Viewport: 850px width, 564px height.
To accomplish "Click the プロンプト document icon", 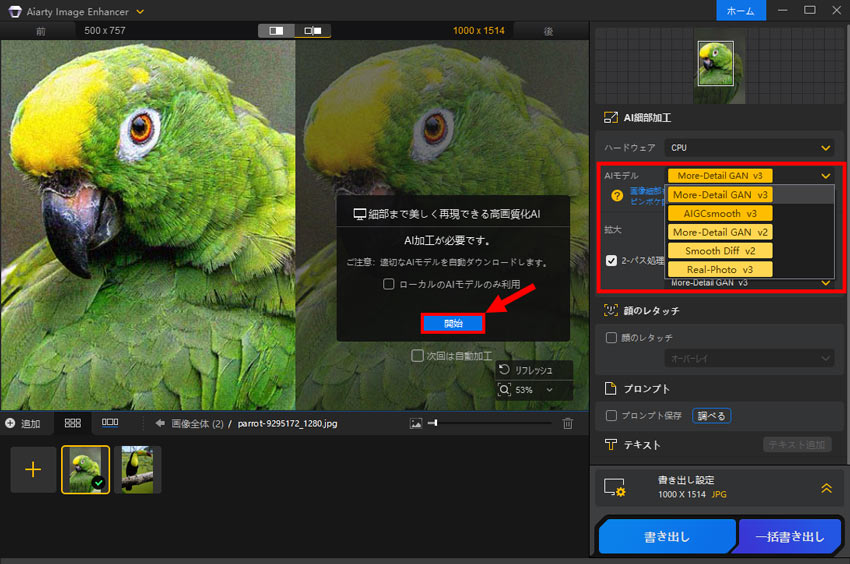I will (610, 388).
